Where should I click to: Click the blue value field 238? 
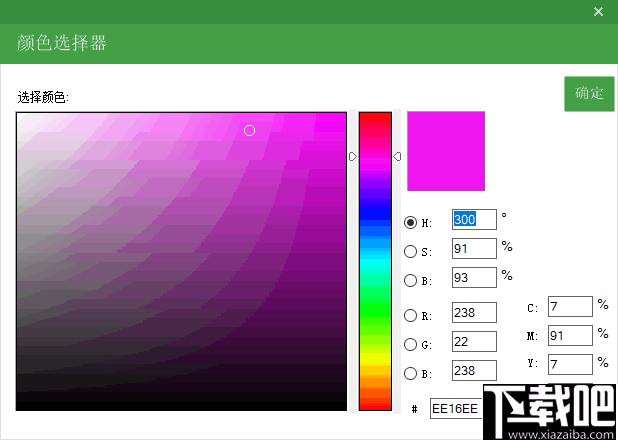point(474,370)
